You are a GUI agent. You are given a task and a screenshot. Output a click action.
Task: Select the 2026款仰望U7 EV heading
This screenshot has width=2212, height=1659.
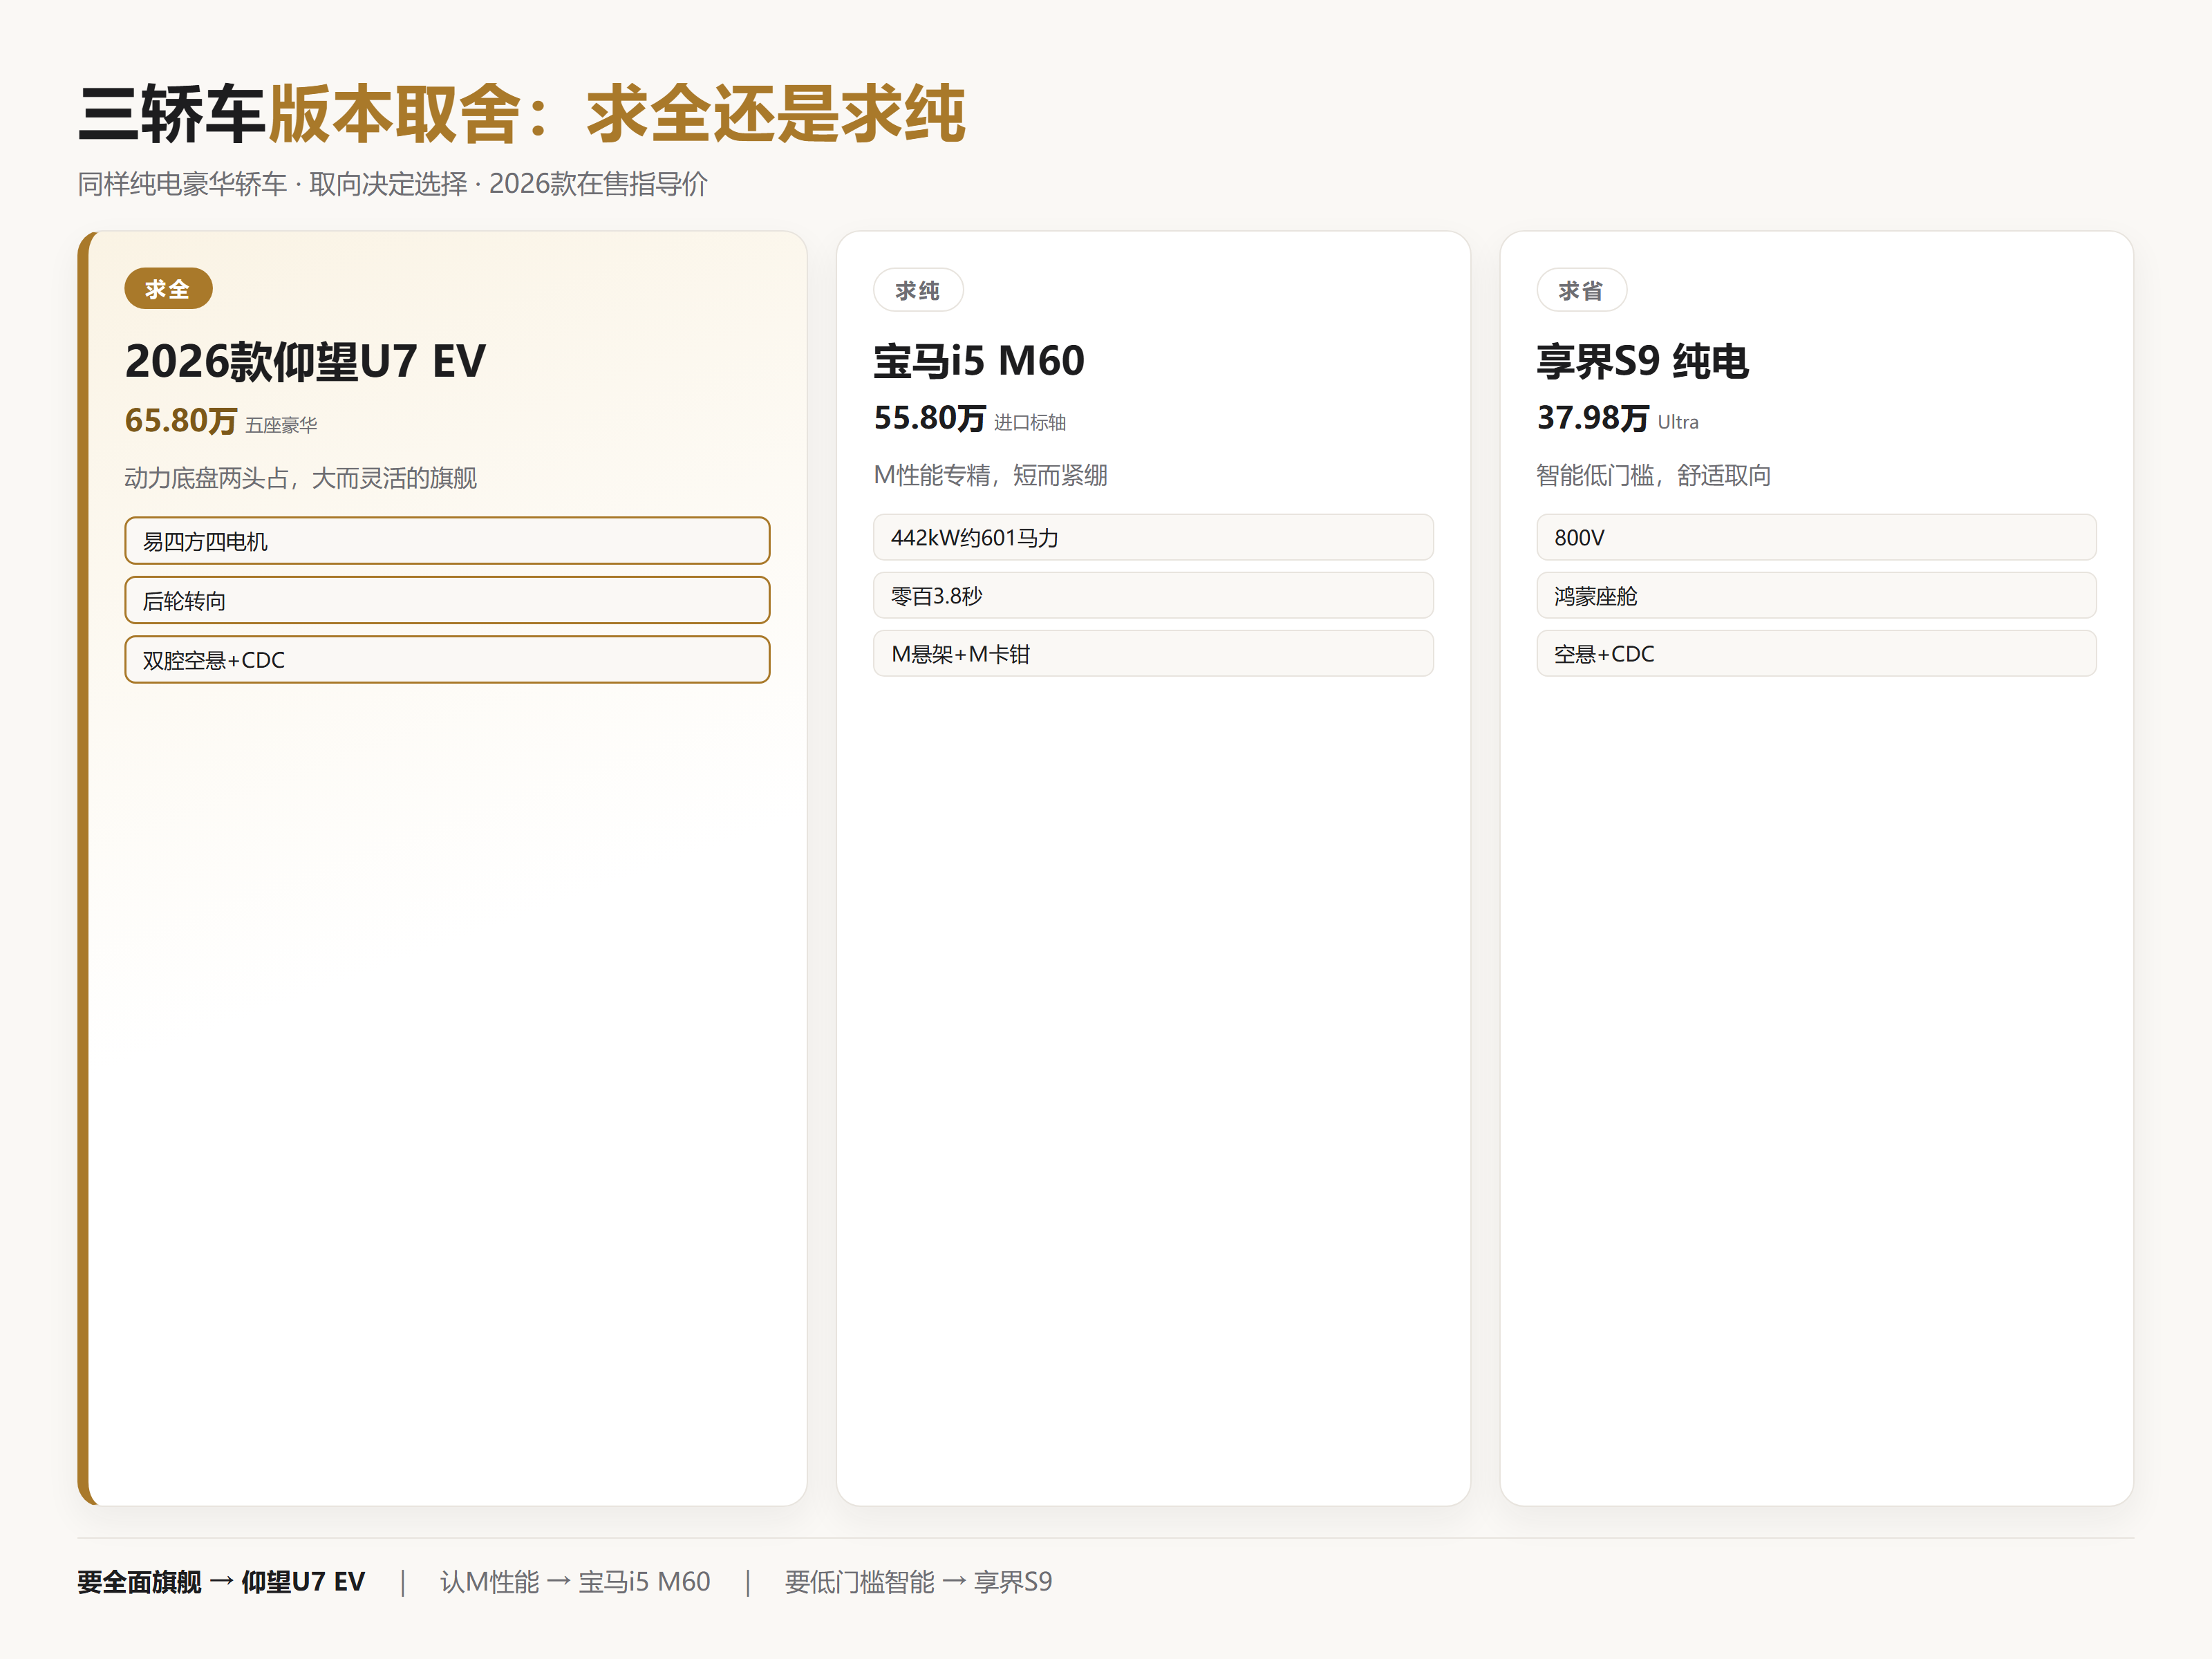pos(305,361)
